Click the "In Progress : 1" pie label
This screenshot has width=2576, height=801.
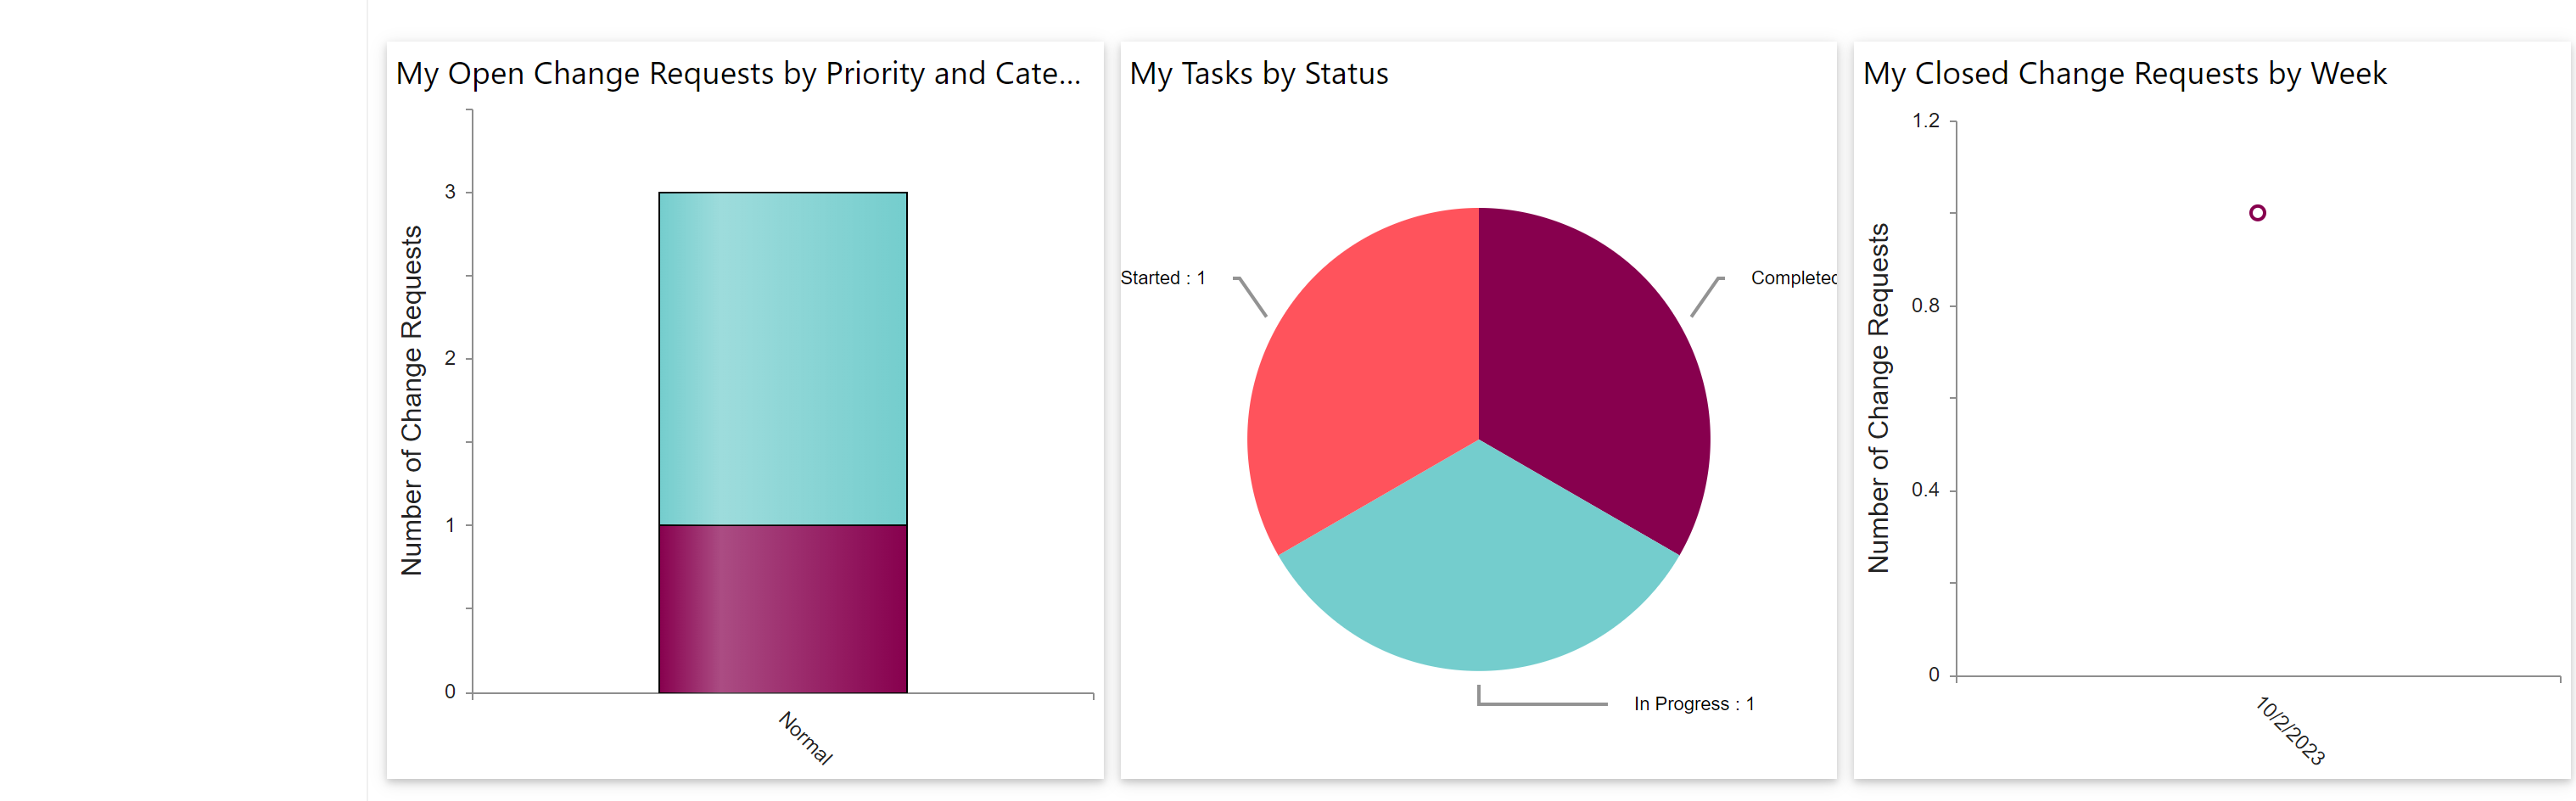click(1693, 704)
